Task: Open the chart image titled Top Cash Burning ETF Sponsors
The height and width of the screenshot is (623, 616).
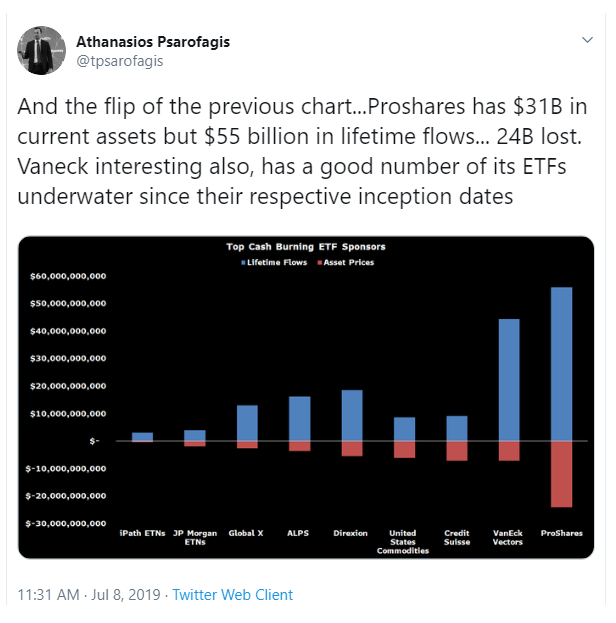Action: tap(306, 397)
